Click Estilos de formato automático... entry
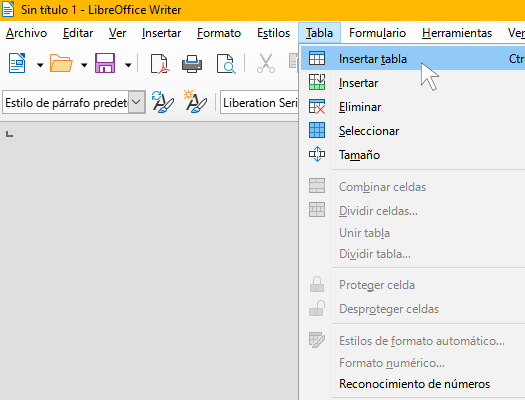This screenshot has width=525, height=400. coord(413,341)
